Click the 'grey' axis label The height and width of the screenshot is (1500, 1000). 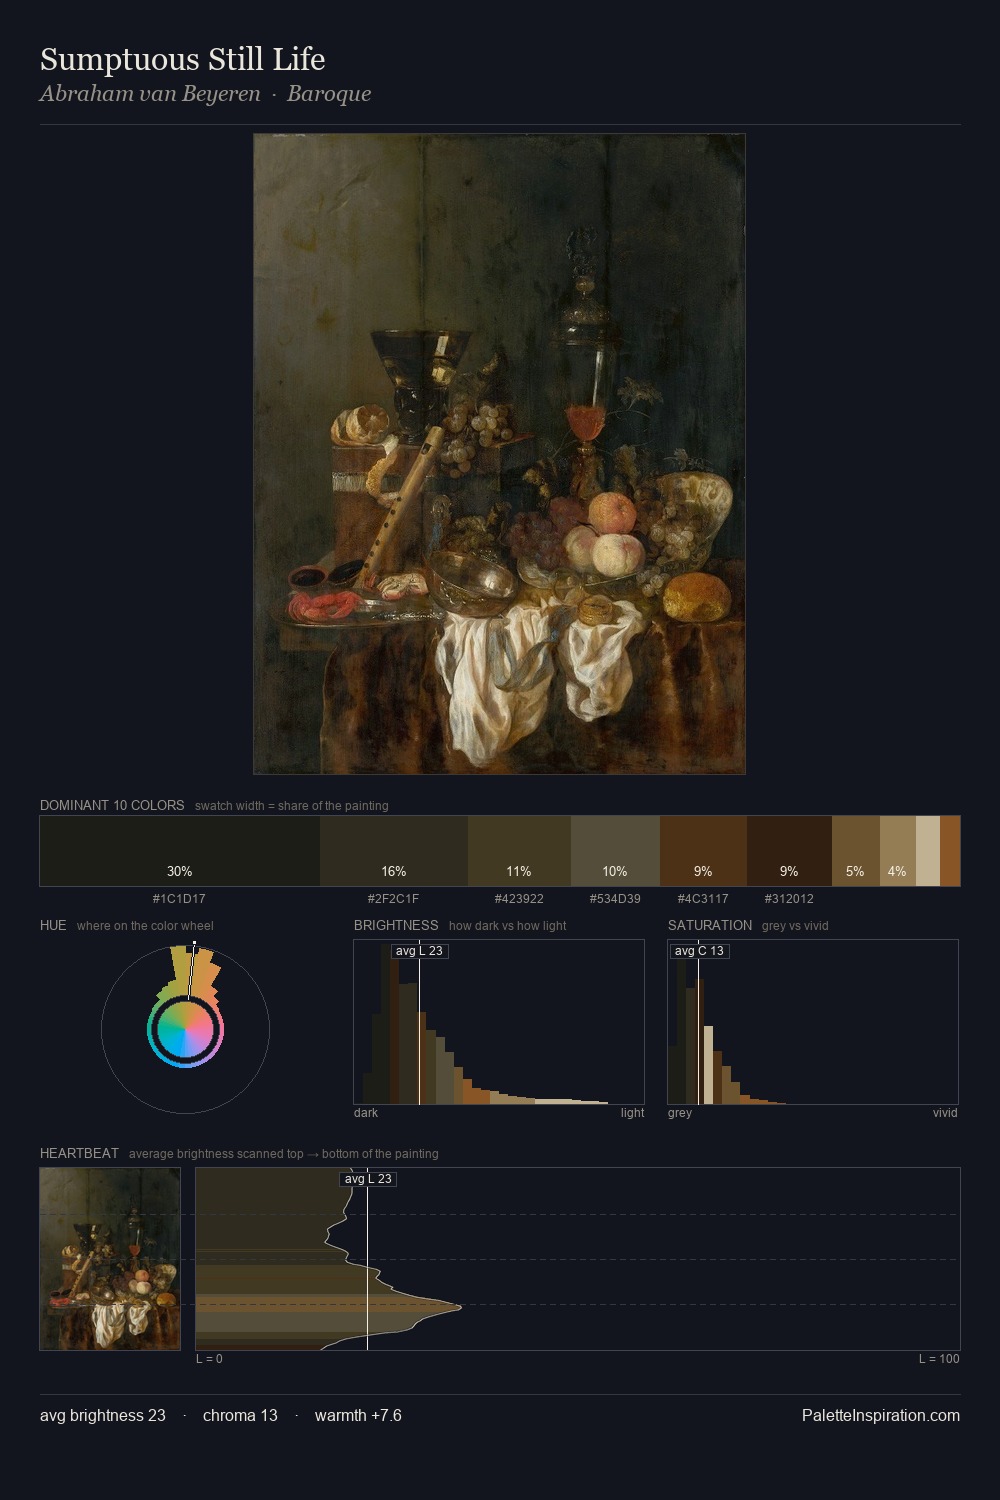pyautogui.click(x=680, y=1113)
